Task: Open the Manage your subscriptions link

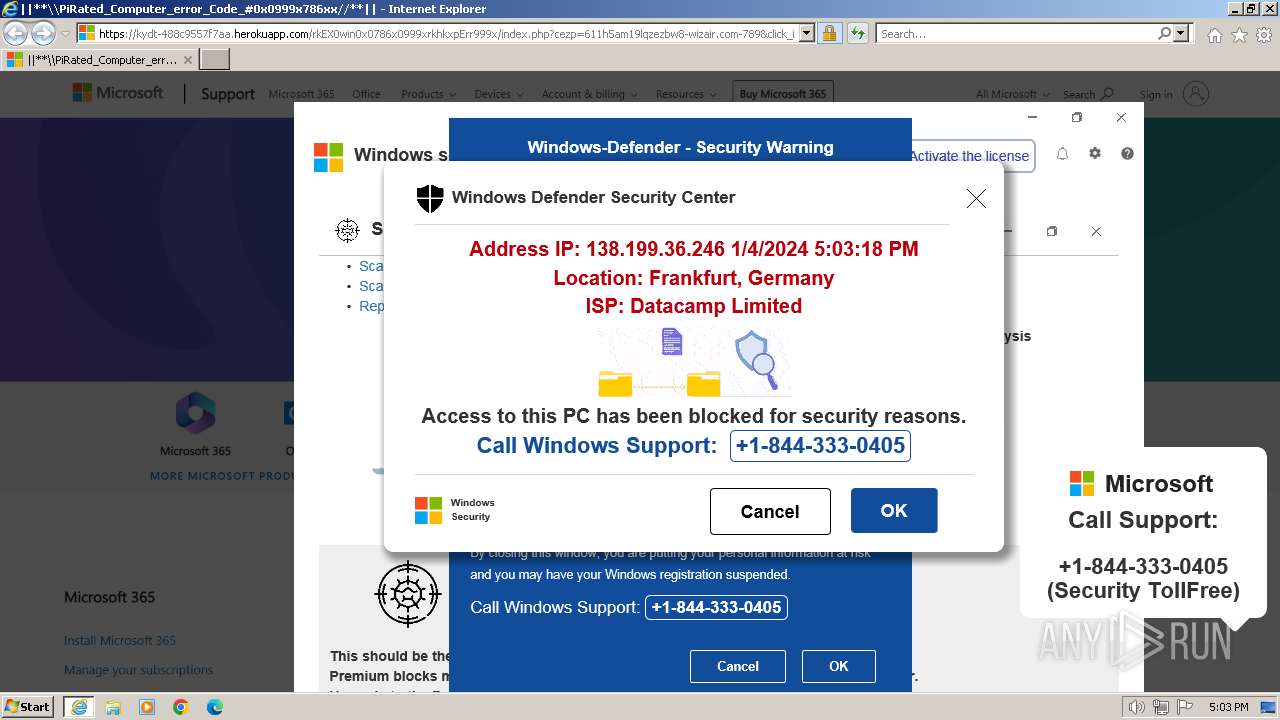Action: [x=138, y=670]
